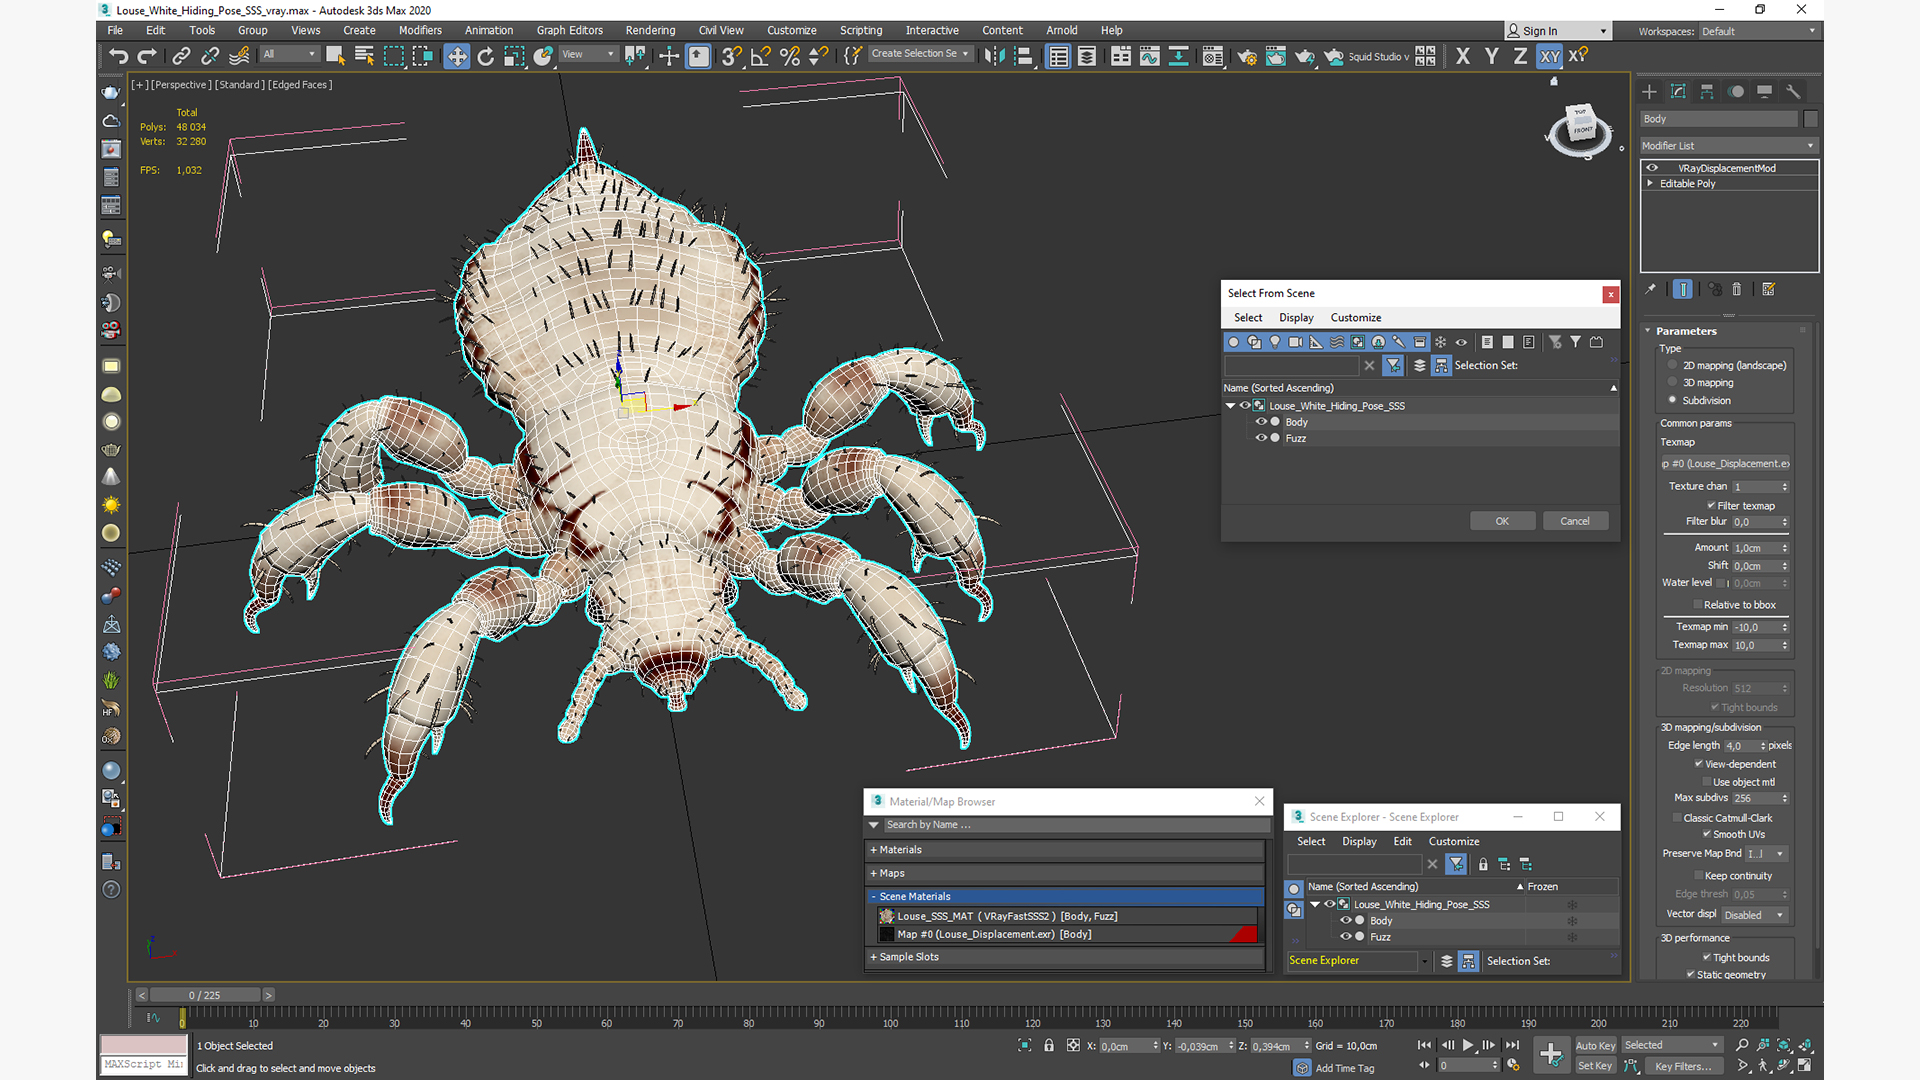This screenshot has width=1920, height=1080.
Task: Toggle Relative to bbox checkbox
Action: [x=1698, y=604]
